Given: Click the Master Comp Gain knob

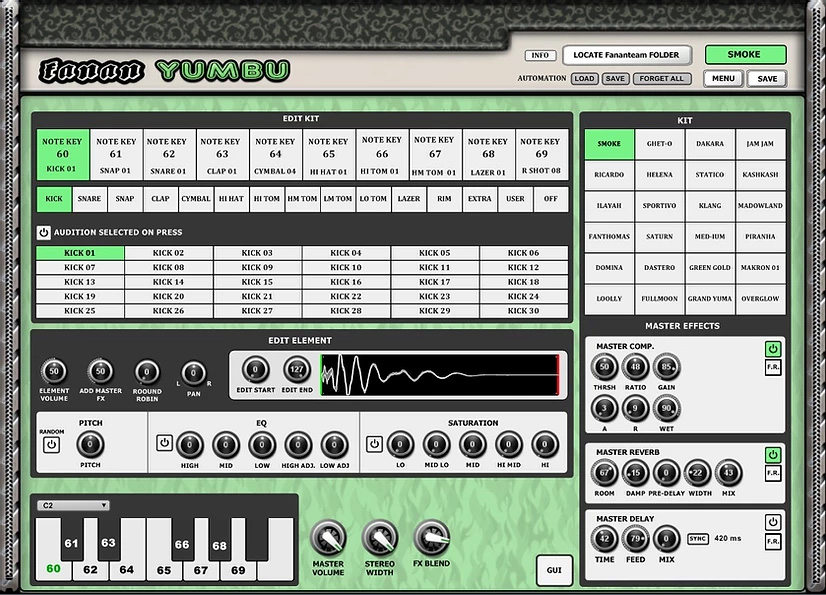Looking at the screenshot, I should (x=666, y=367).
